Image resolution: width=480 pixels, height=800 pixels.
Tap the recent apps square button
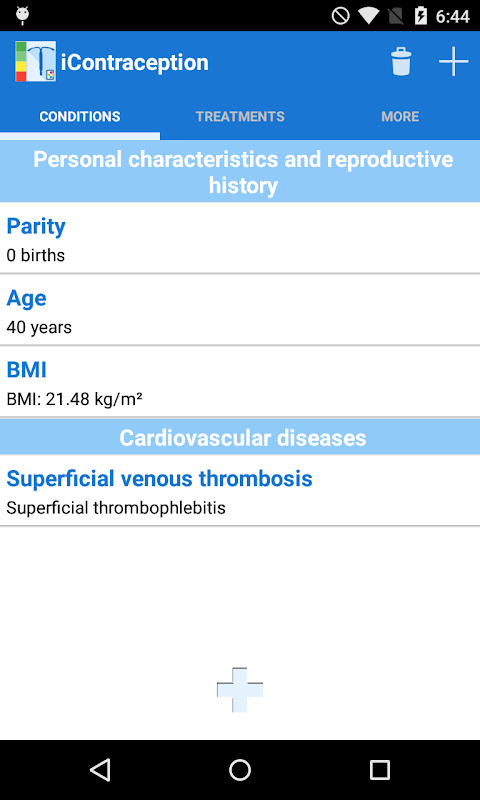click(380, 769)
